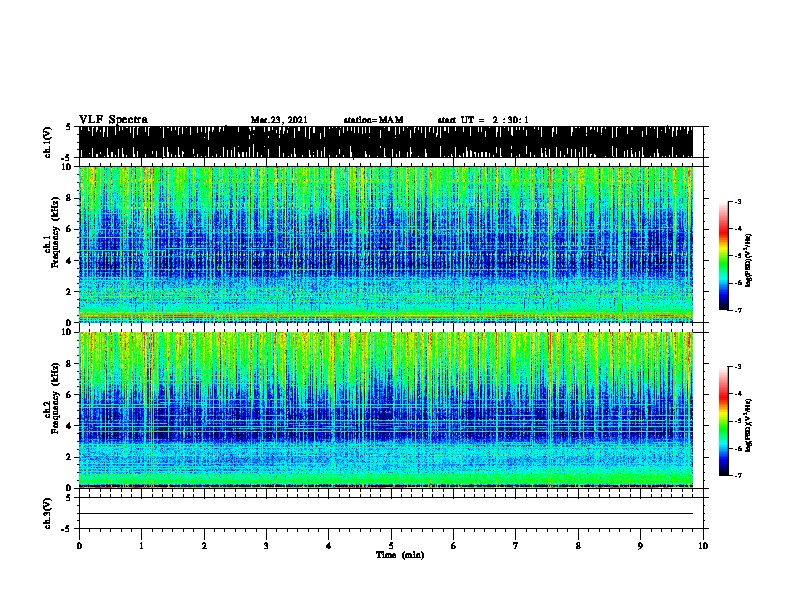Click the 'station=MAM' label
This screenshot has width=792, height=612.
[x=373, y=120]
